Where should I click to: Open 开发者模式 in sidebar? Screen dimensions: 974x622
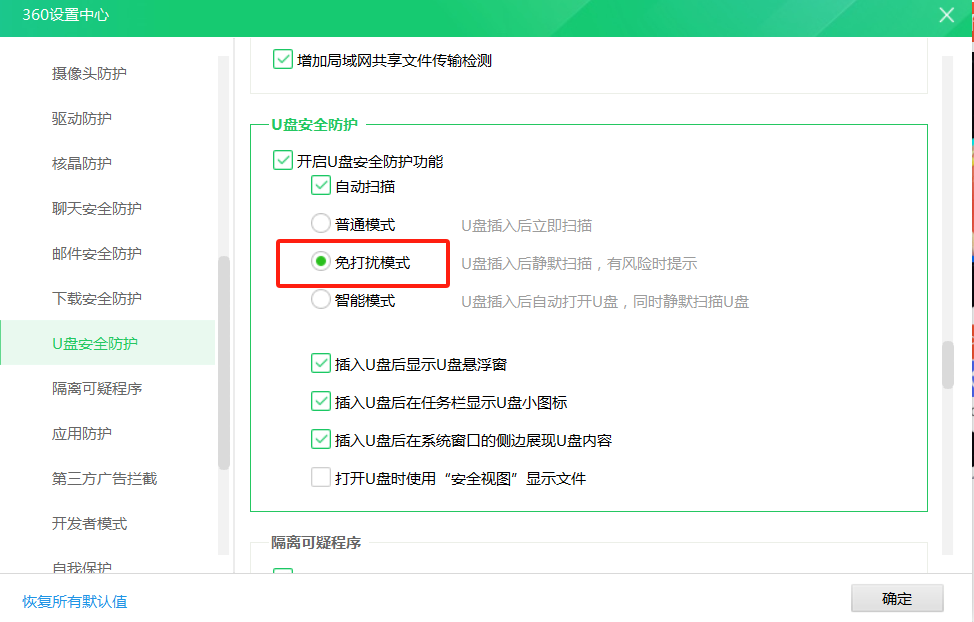pyautogui.click(x=89, y=524)
